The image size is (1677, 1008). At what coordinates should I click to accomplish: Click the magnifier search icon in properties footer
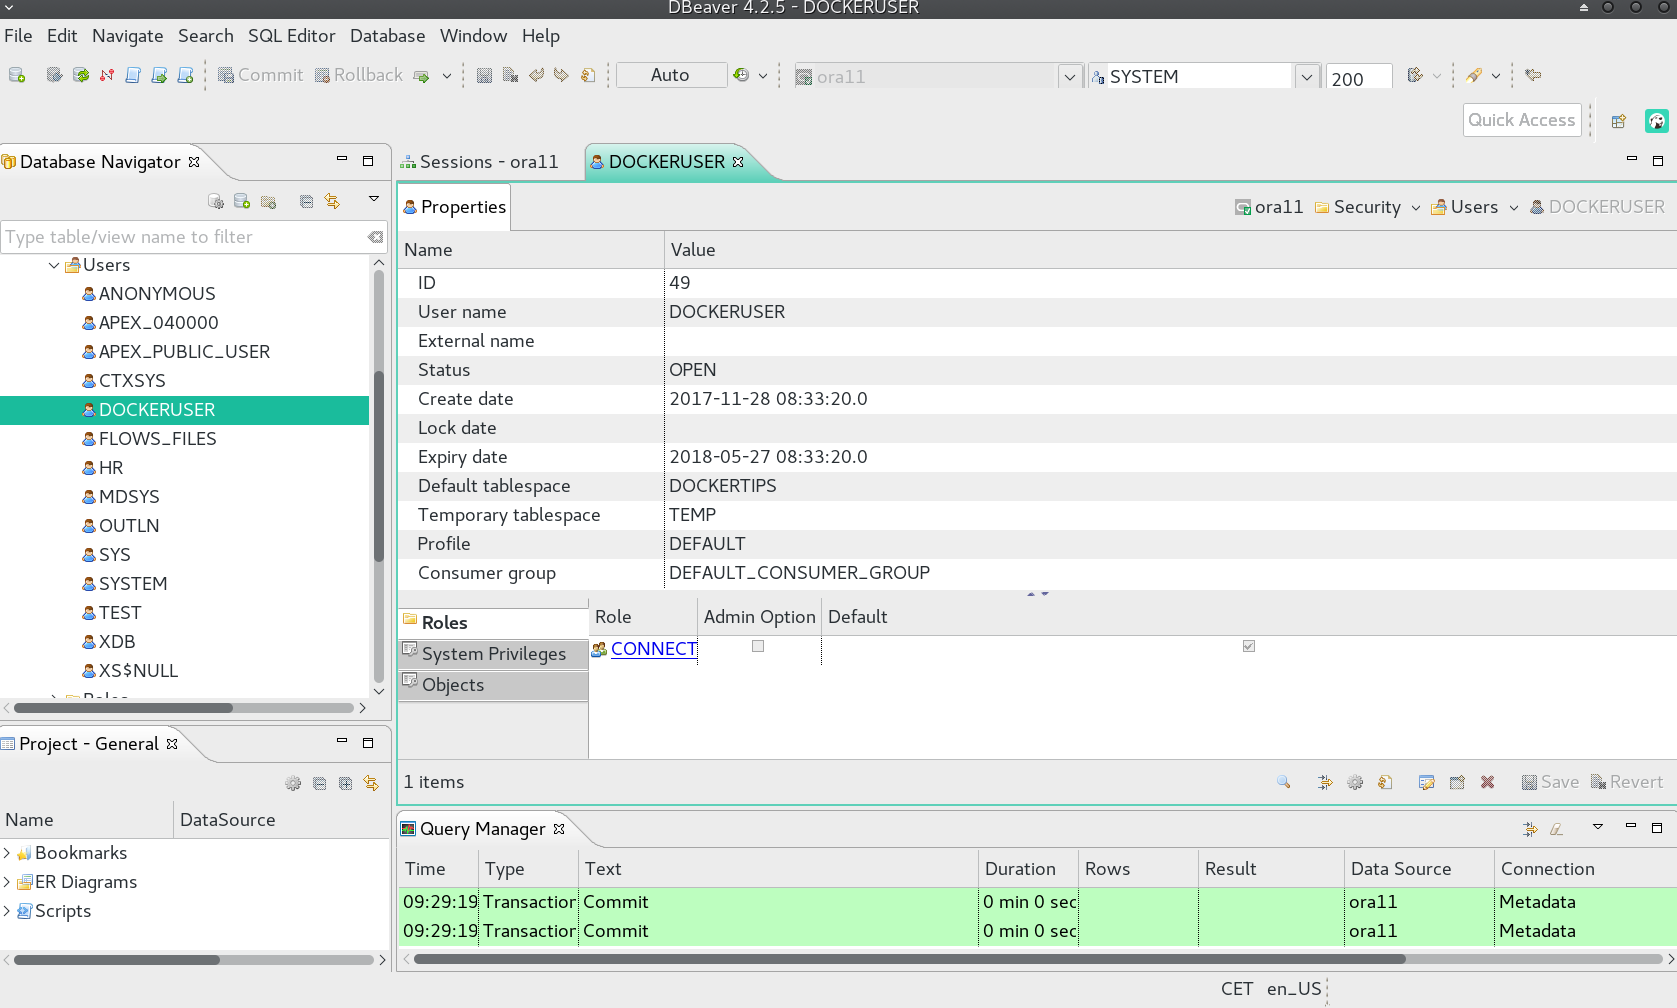tap(1283, 782)
